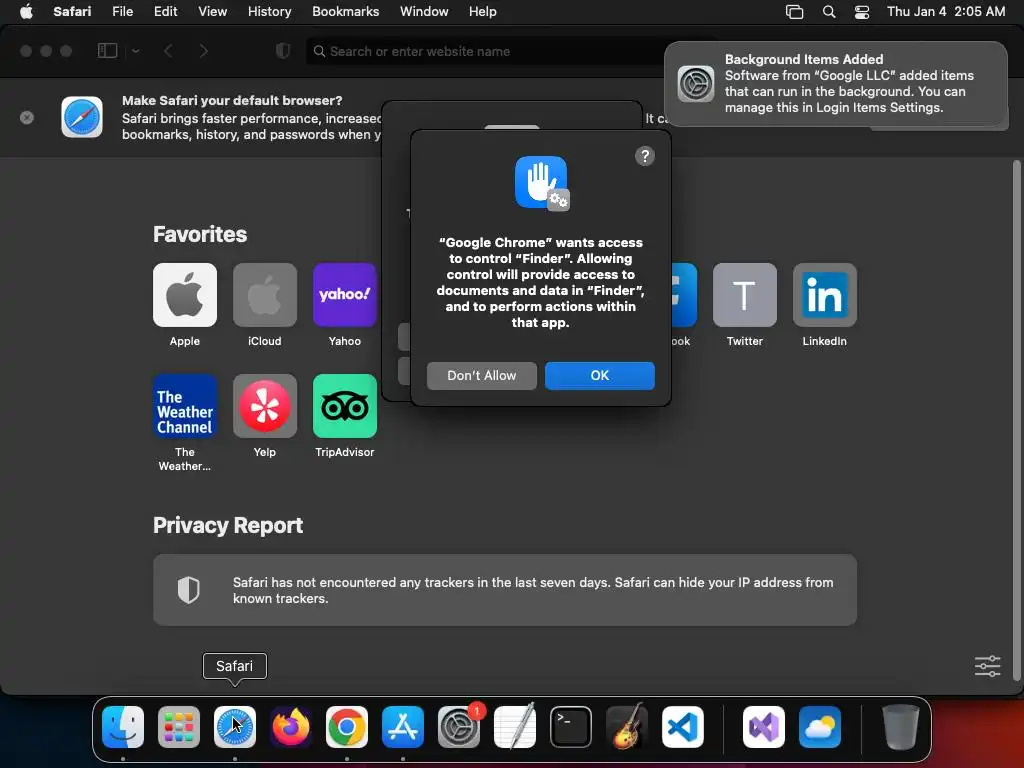This screenshot has height=768, width=1024.
Task: Expand the tab group dropdown beside the sidebar button
Action: click(136, 51)
